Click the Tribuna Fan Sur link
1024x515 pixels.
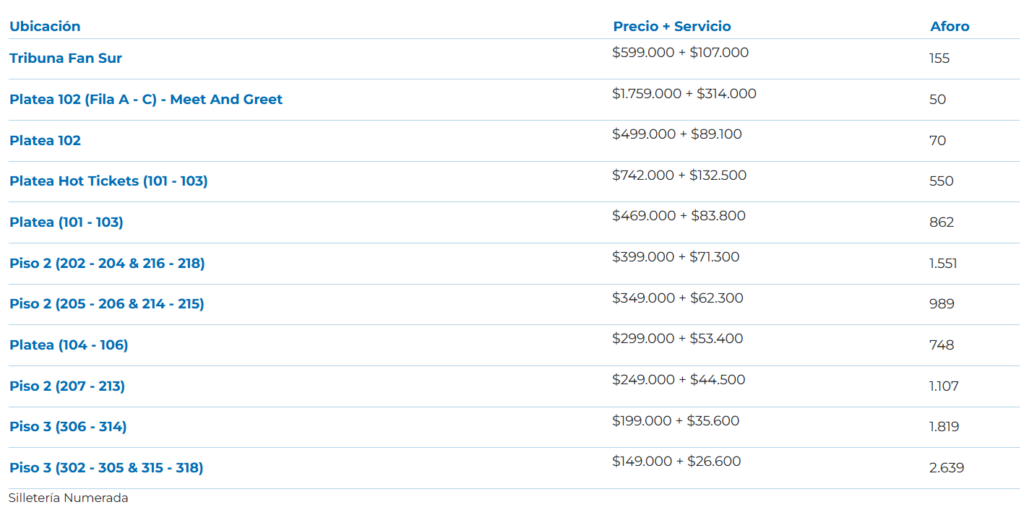65,58
